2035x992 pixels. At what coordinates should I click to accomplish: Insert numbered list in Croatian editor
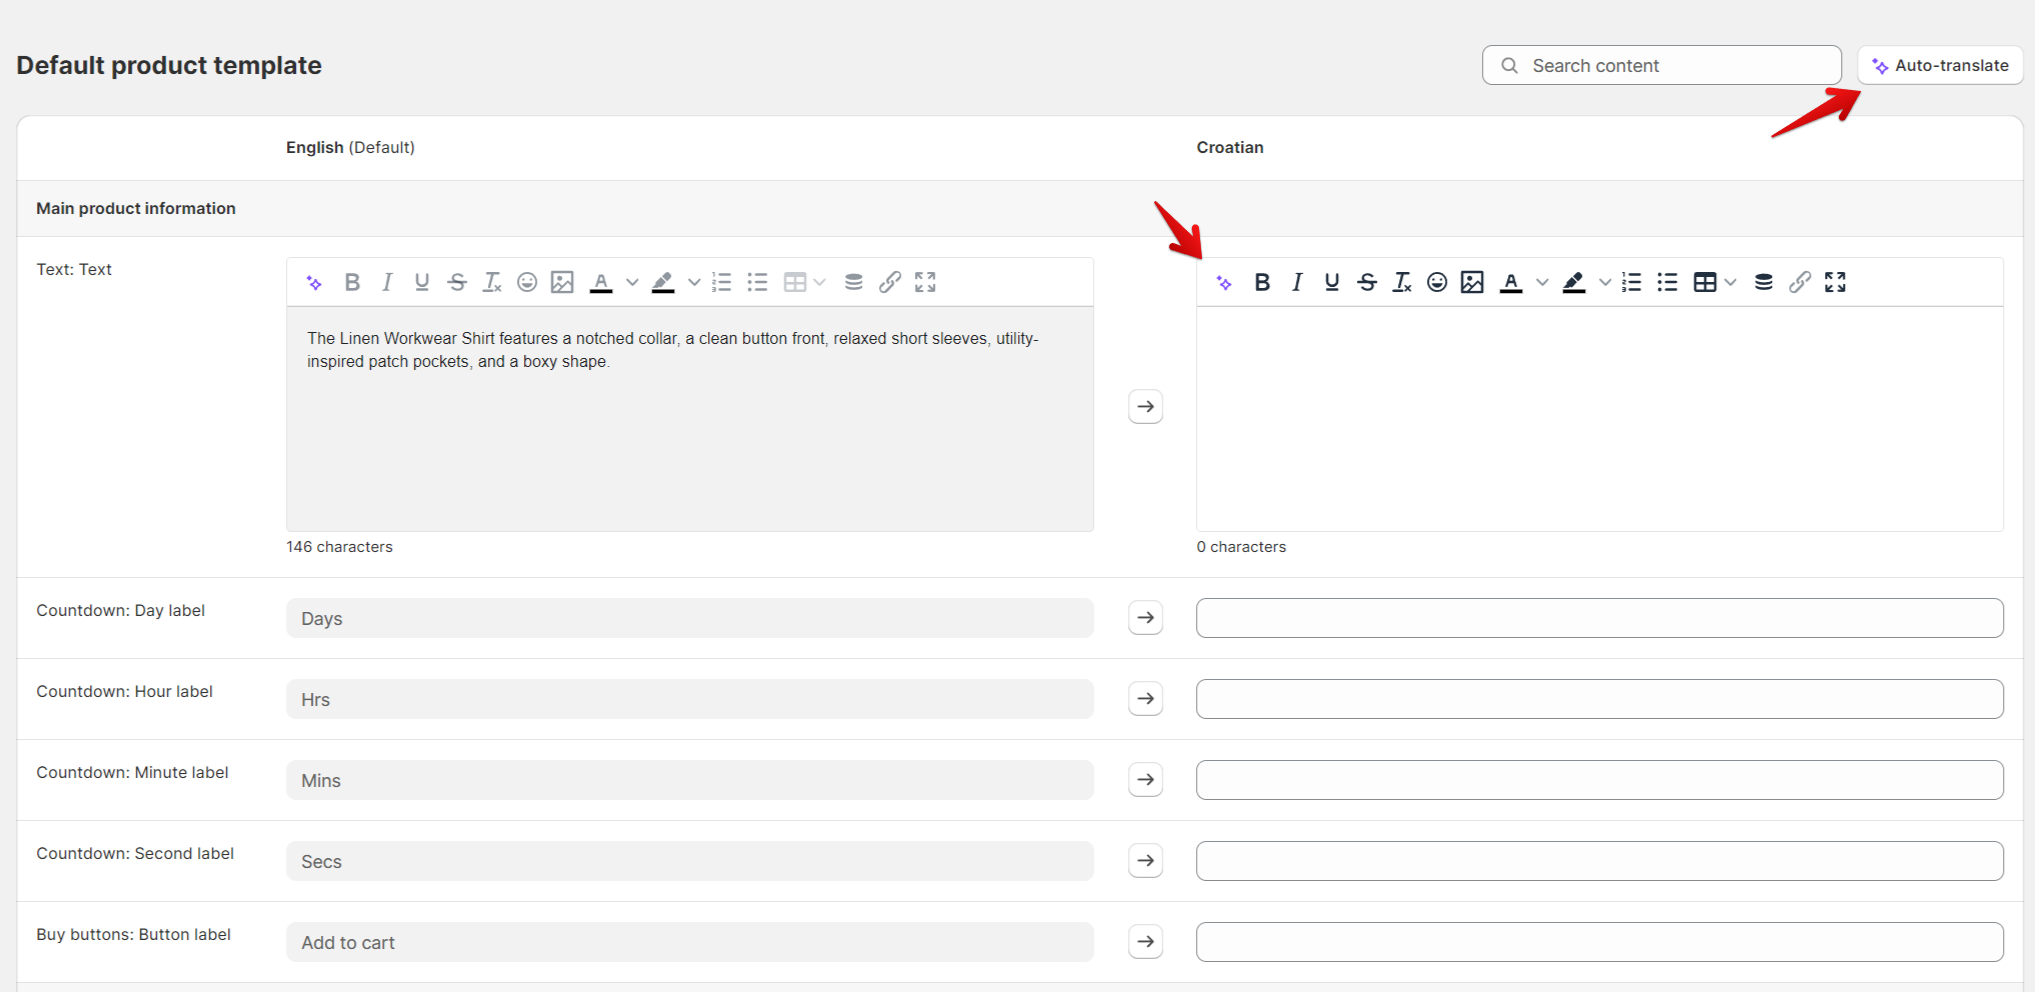point(1632,283)
